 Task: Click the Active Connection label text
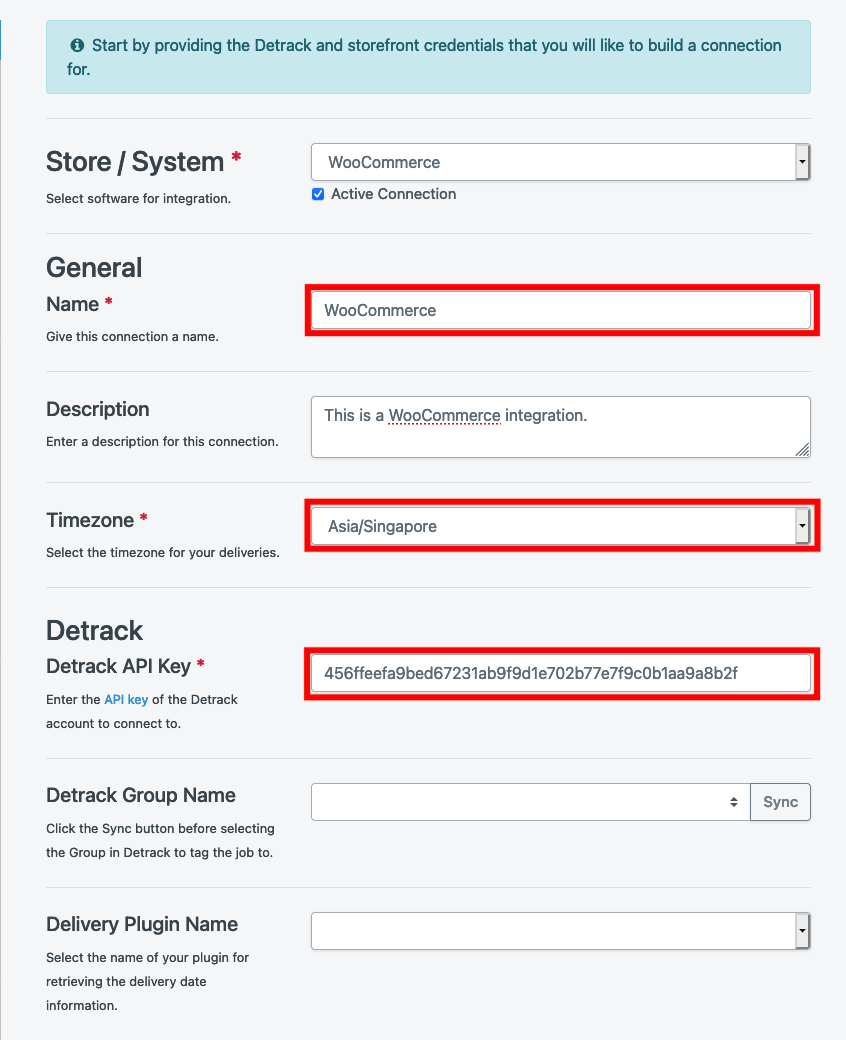[394, 194]
